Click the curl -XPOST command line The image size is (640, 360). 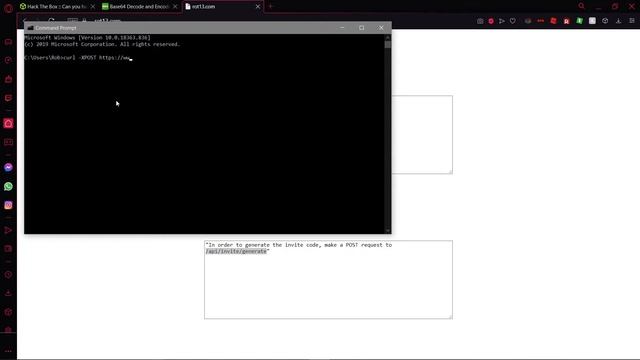(x=77, y=58)
